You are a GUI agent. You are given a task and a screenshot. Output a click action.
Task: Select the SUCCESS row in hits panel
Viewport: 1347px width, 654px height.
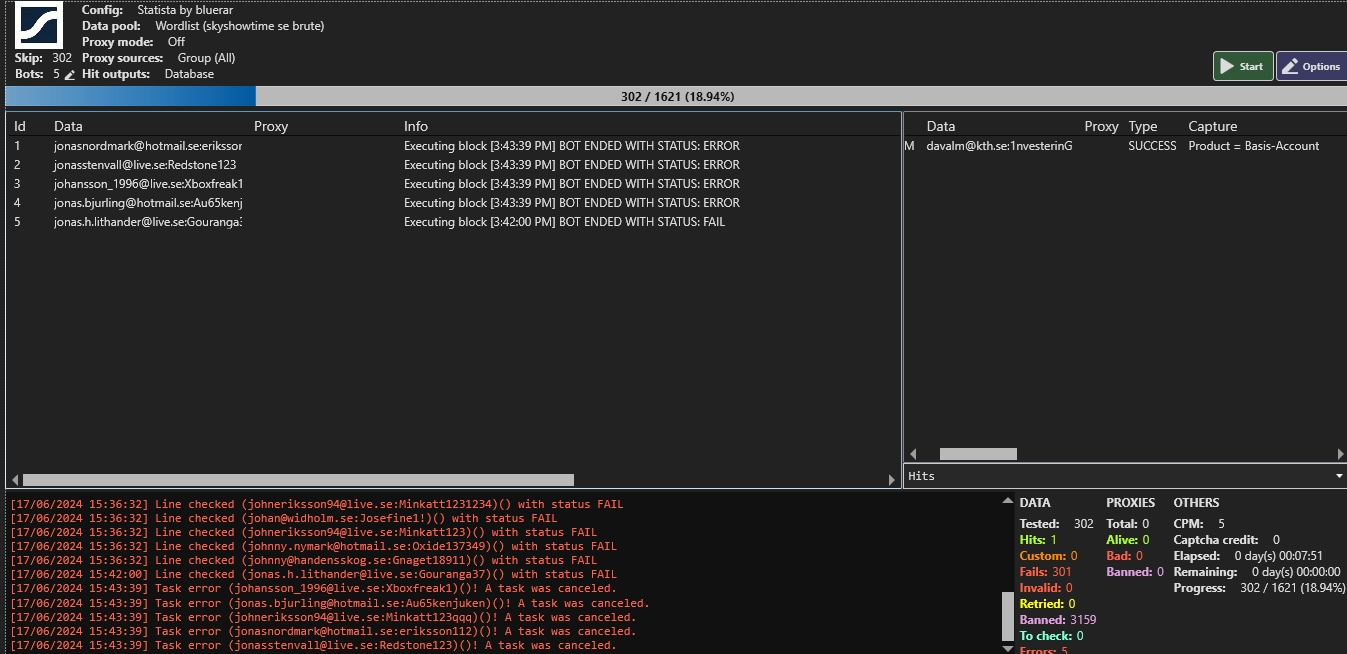click(x=1100, y=146)
